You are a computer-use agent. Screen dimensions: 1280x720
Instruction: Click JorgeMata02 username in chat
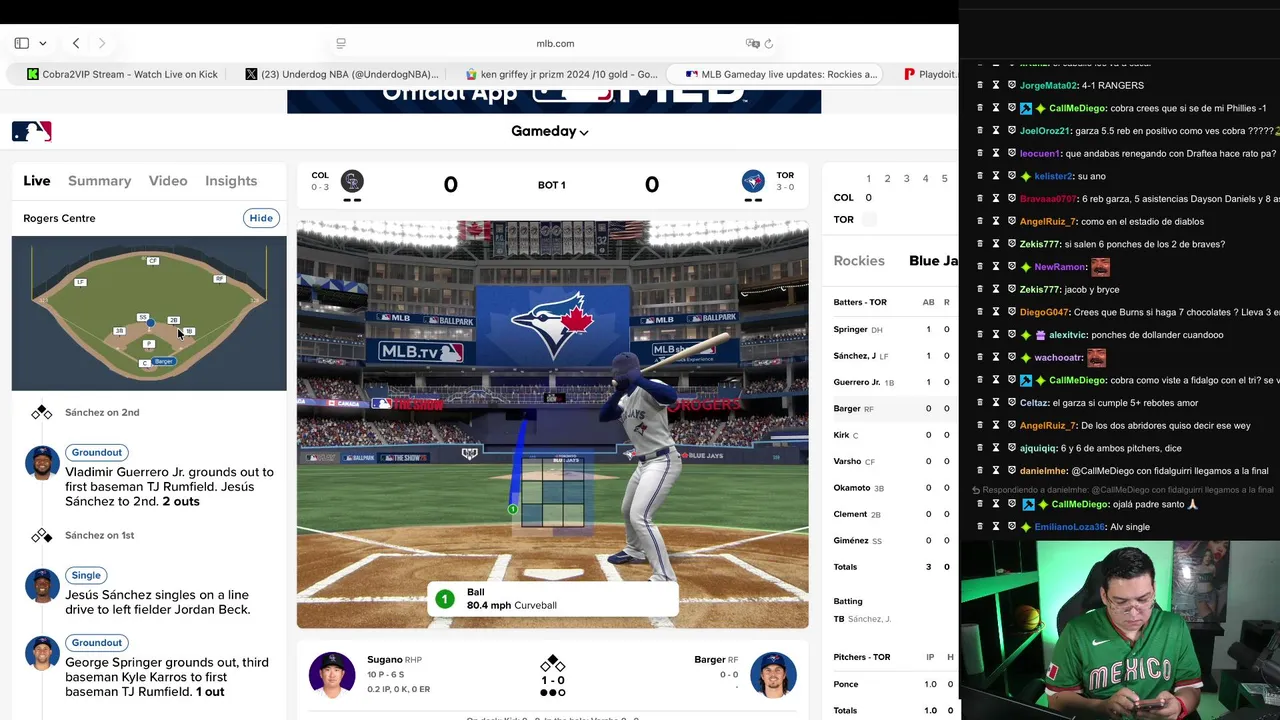point(1048,85)
